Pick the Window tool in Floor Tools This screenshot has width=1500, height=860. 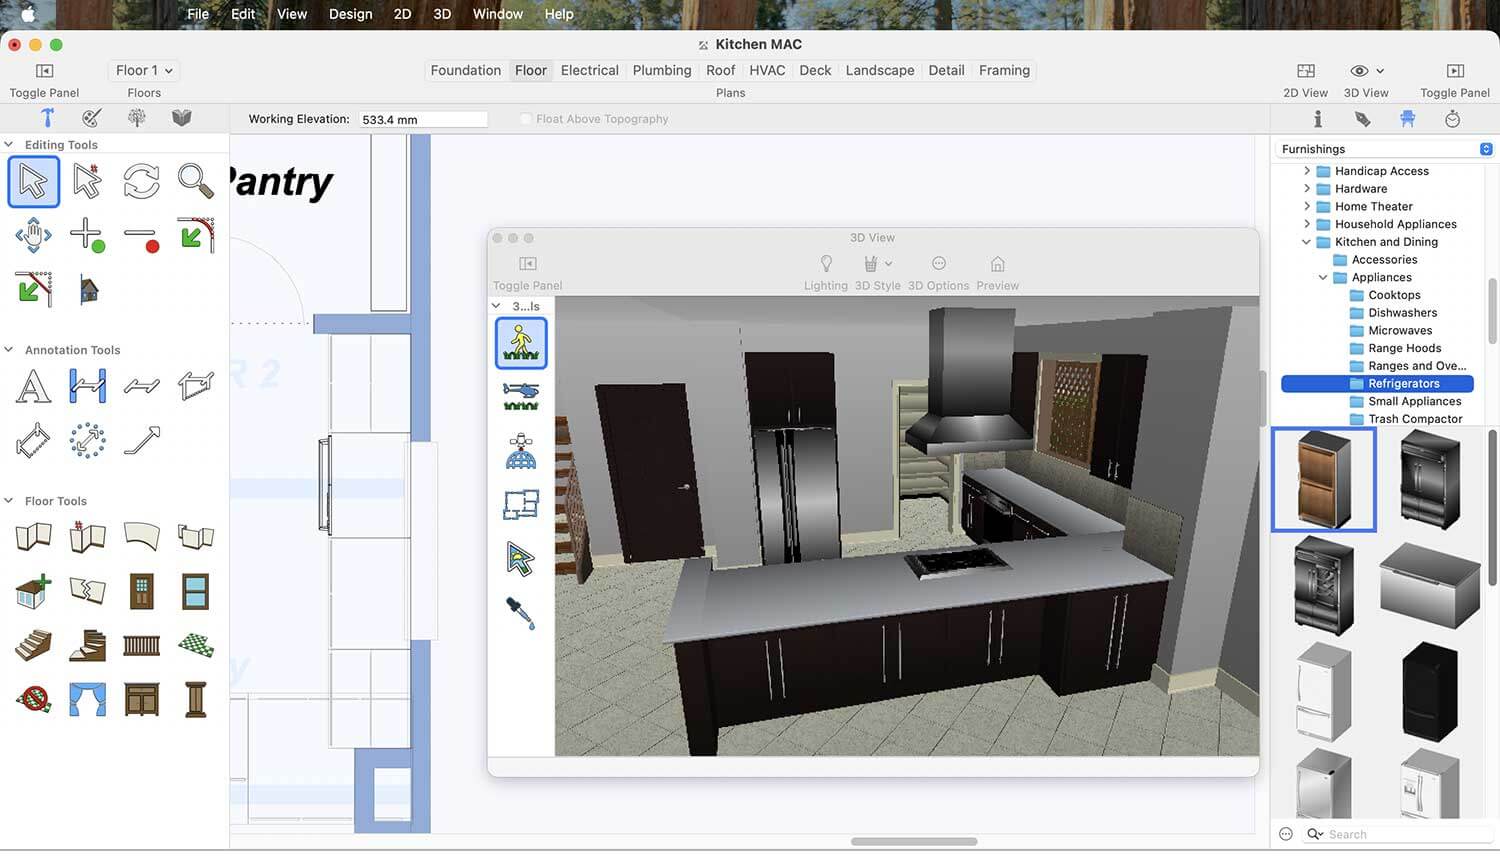(x=195, y=591)
